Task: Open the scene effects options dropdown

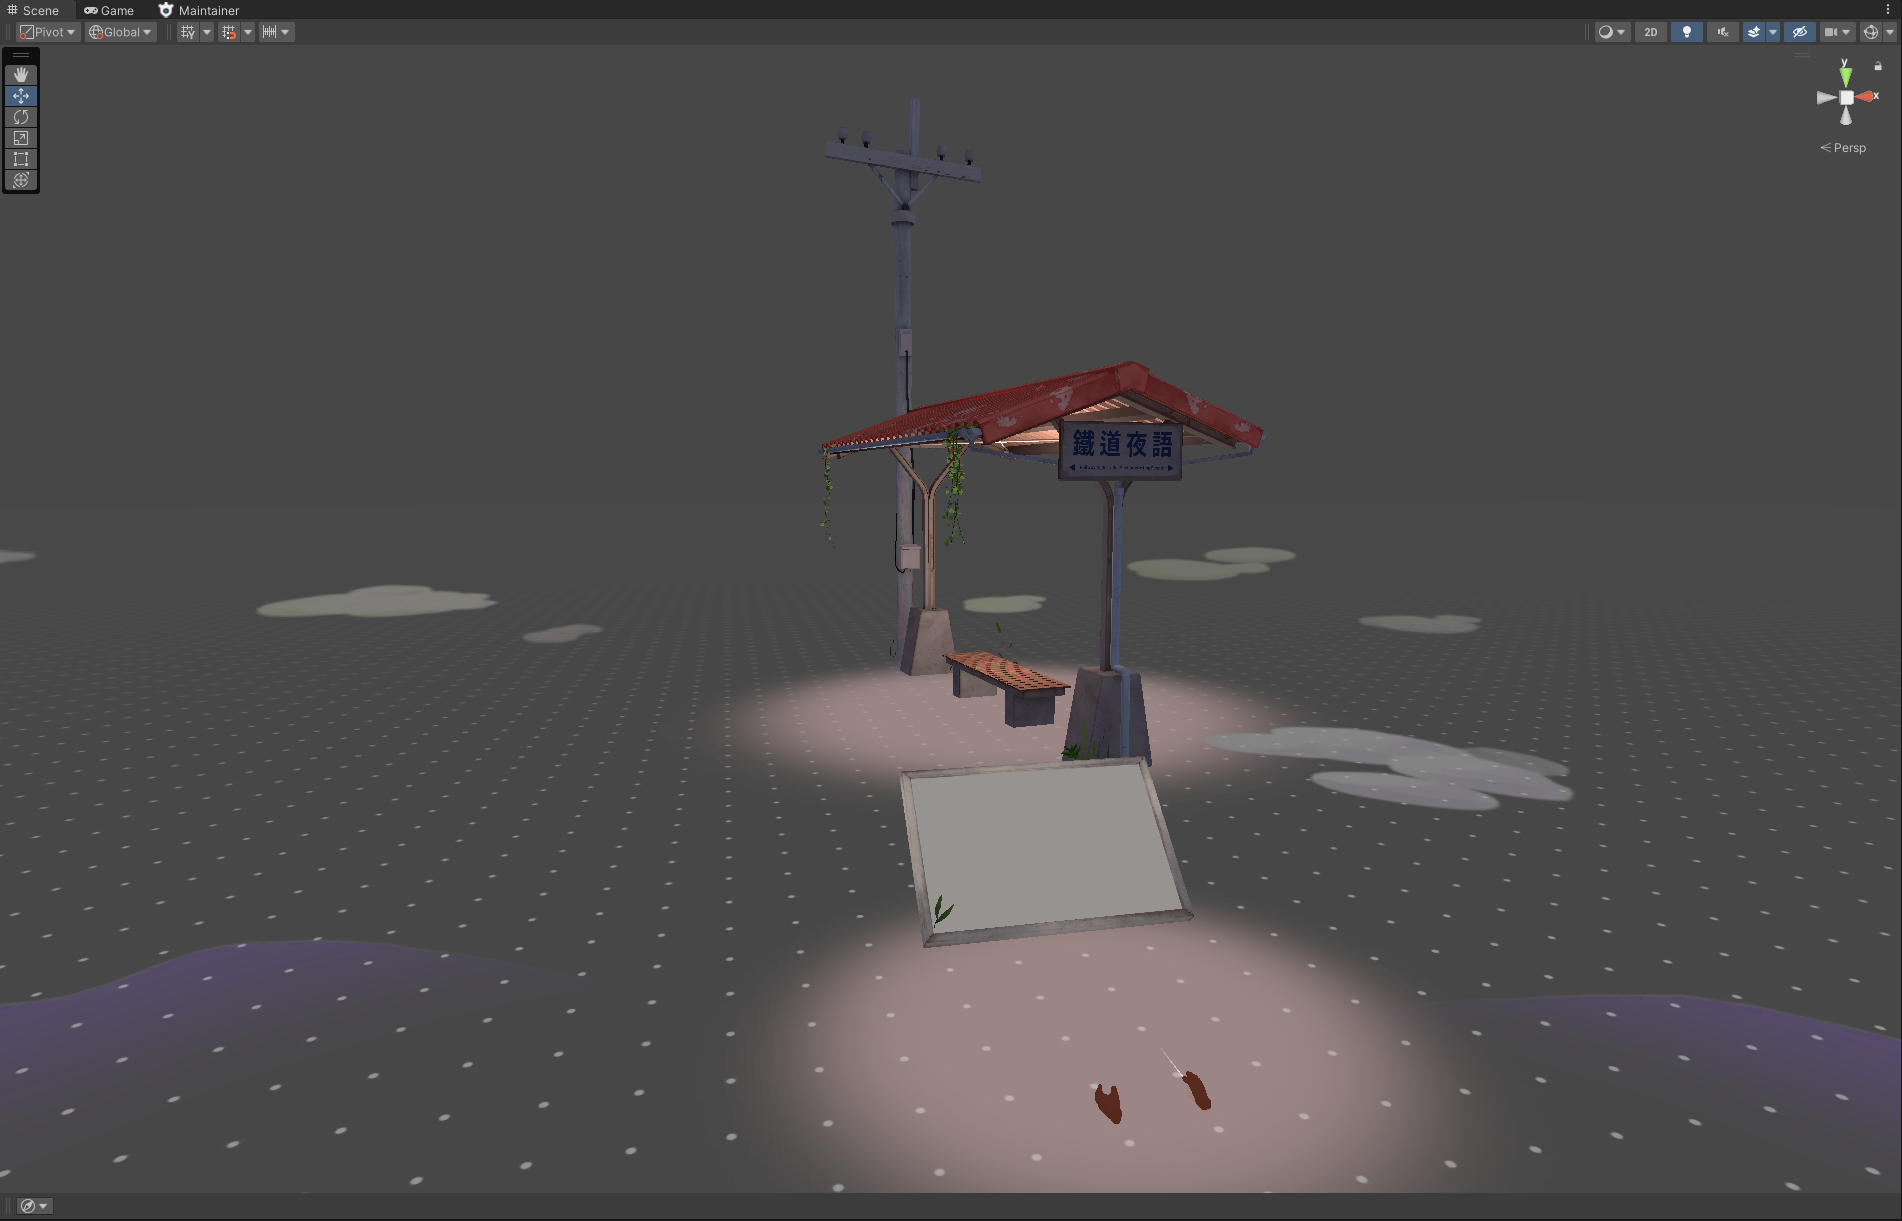Action: 1773,32
